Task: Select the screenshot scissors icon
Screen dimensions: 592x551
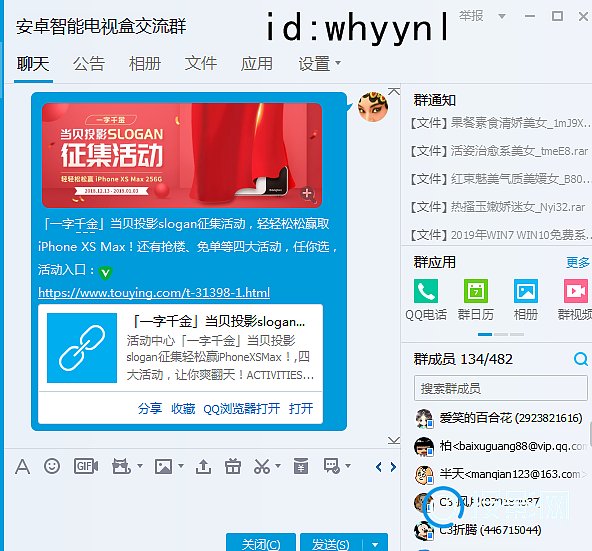Action: pos(262,467)
